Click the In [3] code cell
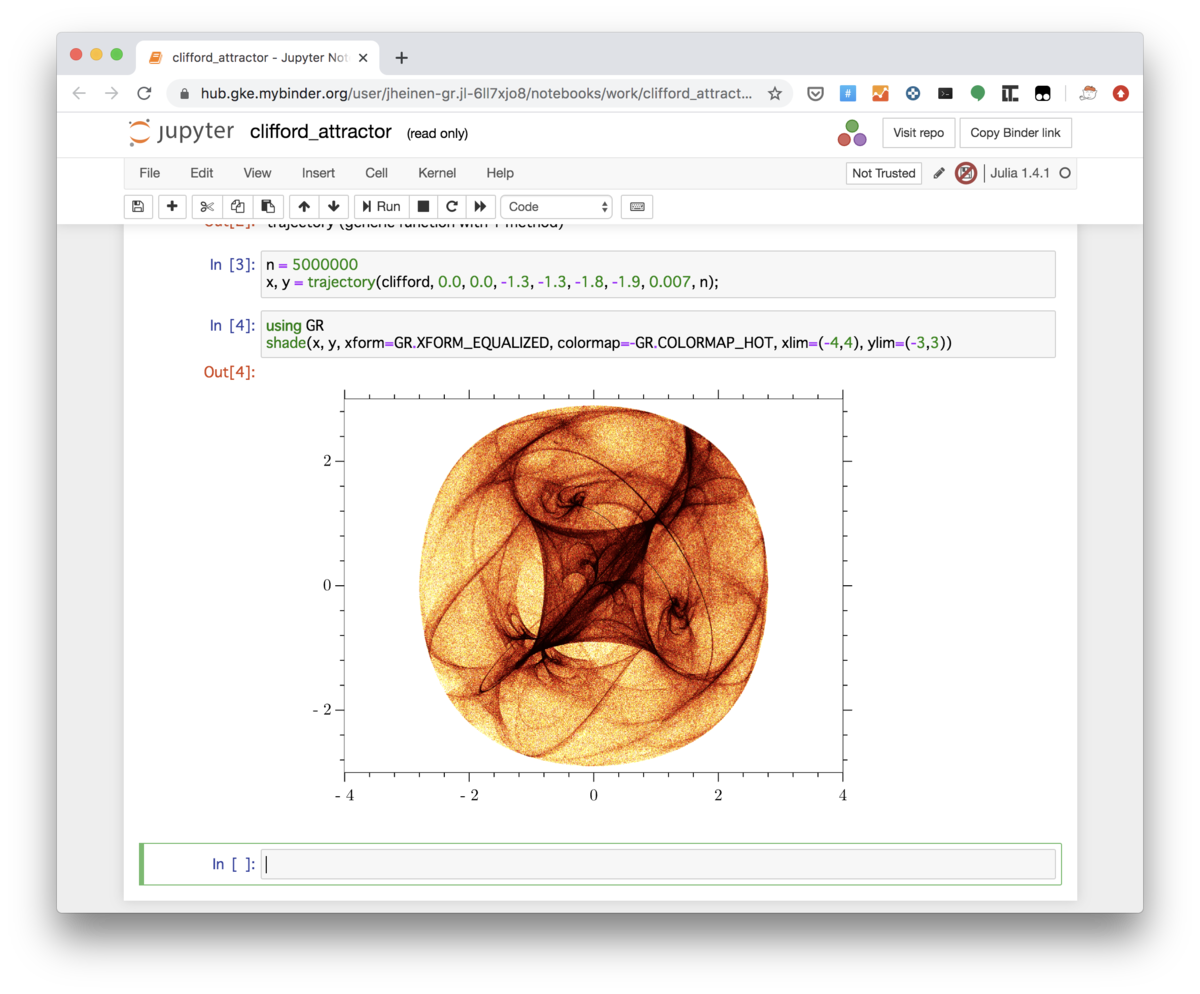The width and height of the screenshot is (1200, 994). [x=658, y=274]
